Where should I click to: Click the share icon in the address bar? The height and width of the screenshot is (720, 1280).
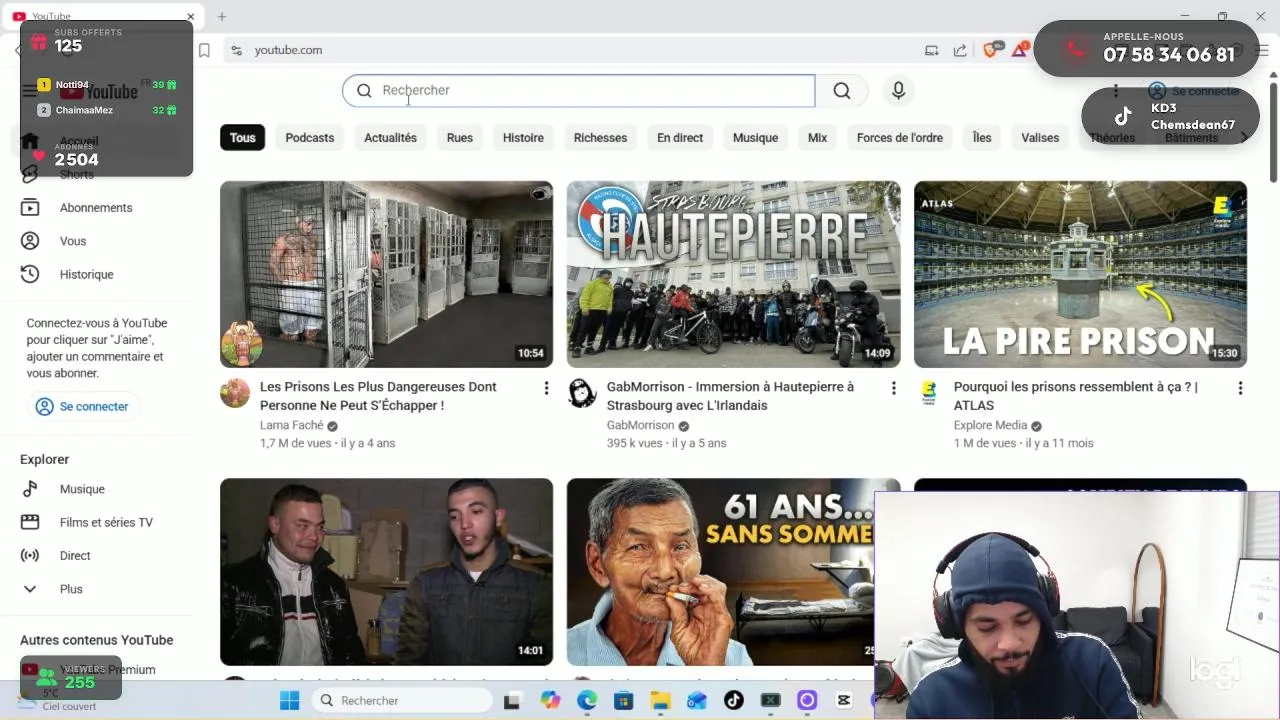(960, 50)
